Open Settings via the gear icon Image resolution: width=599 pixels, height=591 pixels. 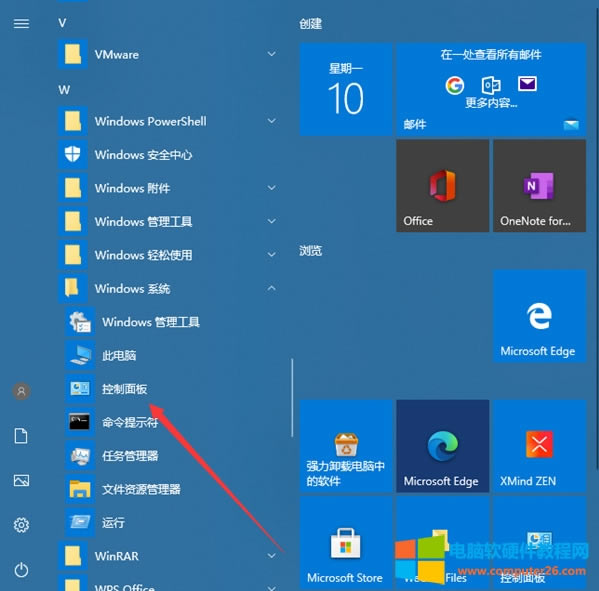pyautogui.click(x=21, y=525)
